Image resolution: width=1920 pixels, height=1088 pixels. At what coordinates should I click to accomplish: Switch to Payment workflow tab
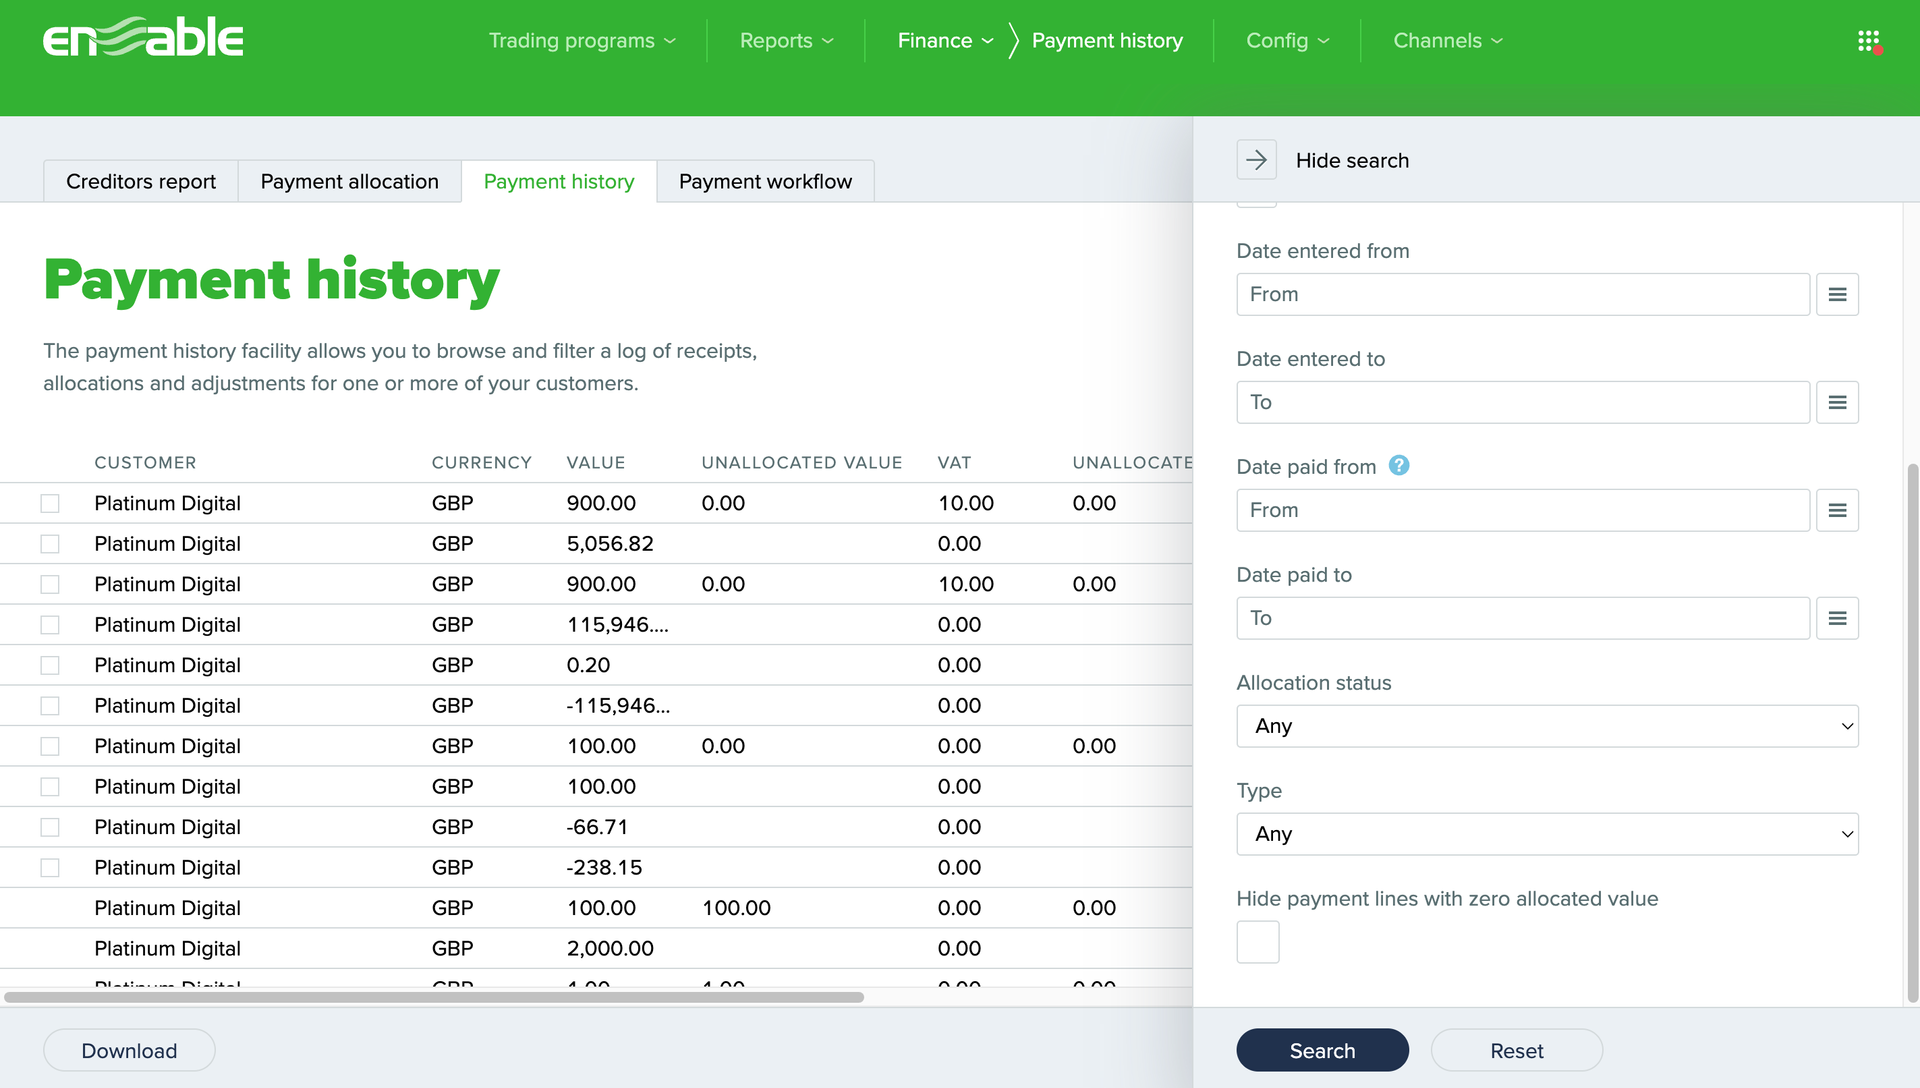click(x=766, y=181)
